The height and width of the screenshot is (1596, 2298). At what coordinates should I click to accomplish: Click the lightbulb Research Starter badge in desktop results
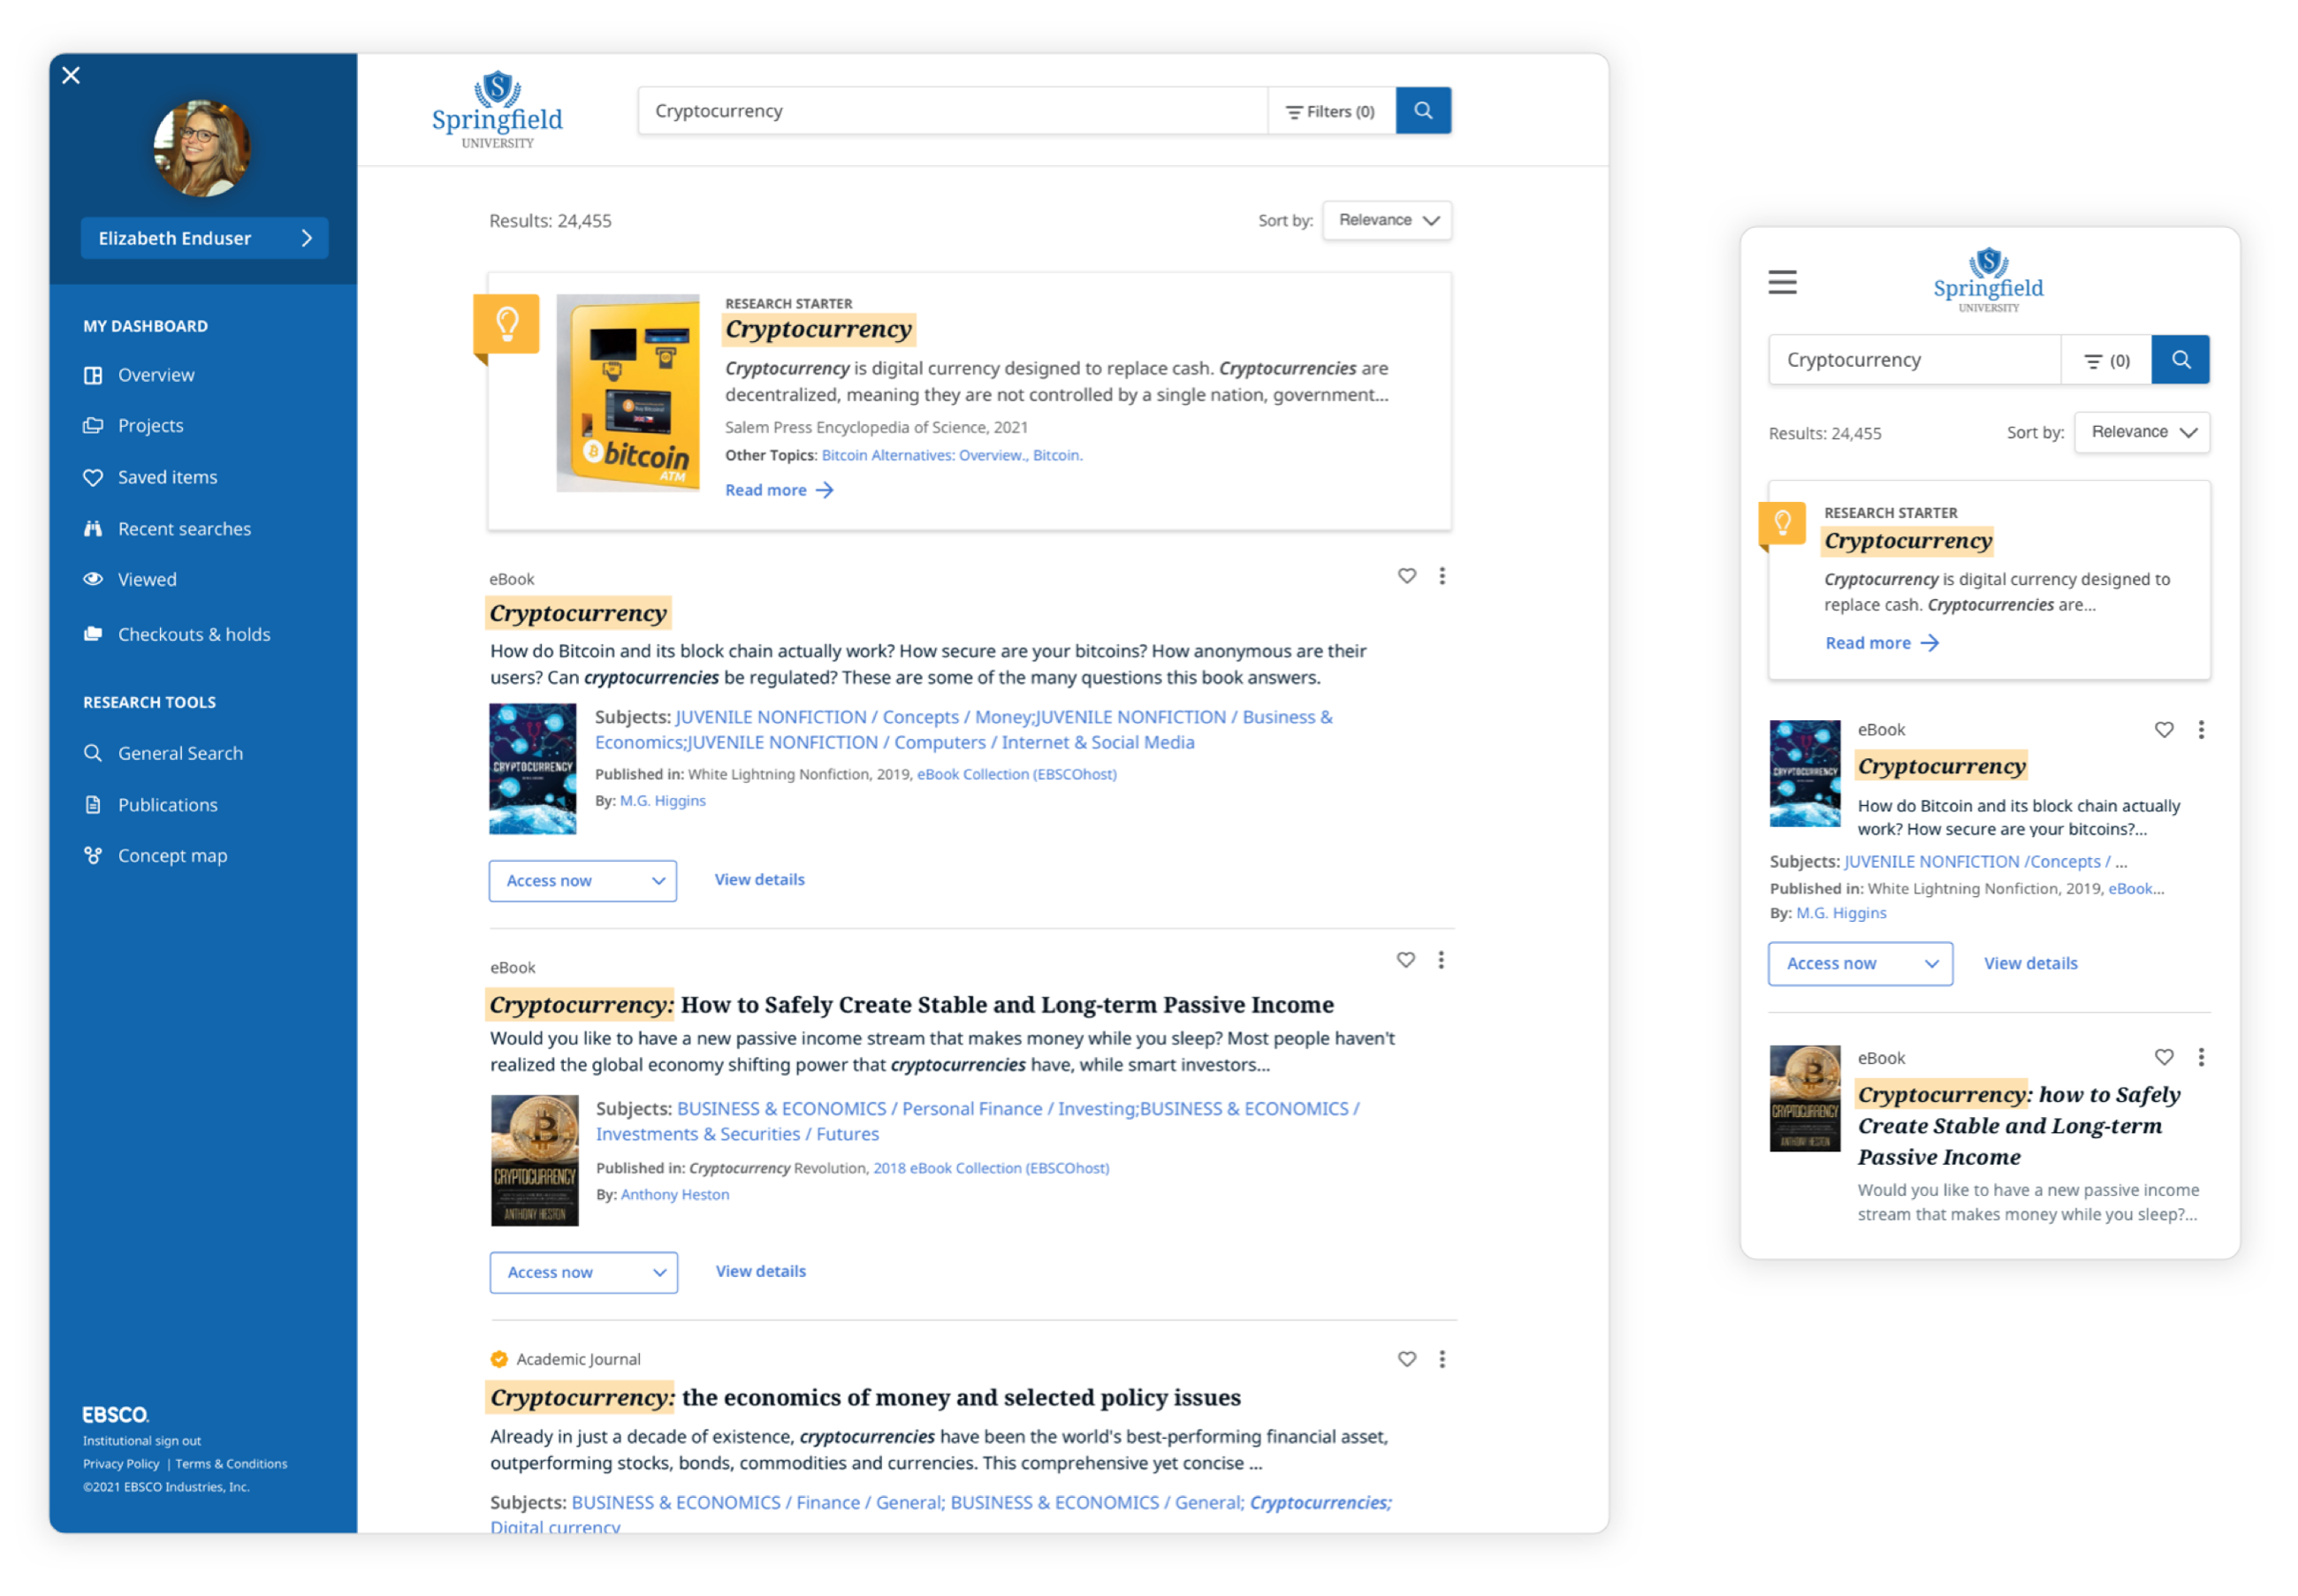[x=507, y=324]
